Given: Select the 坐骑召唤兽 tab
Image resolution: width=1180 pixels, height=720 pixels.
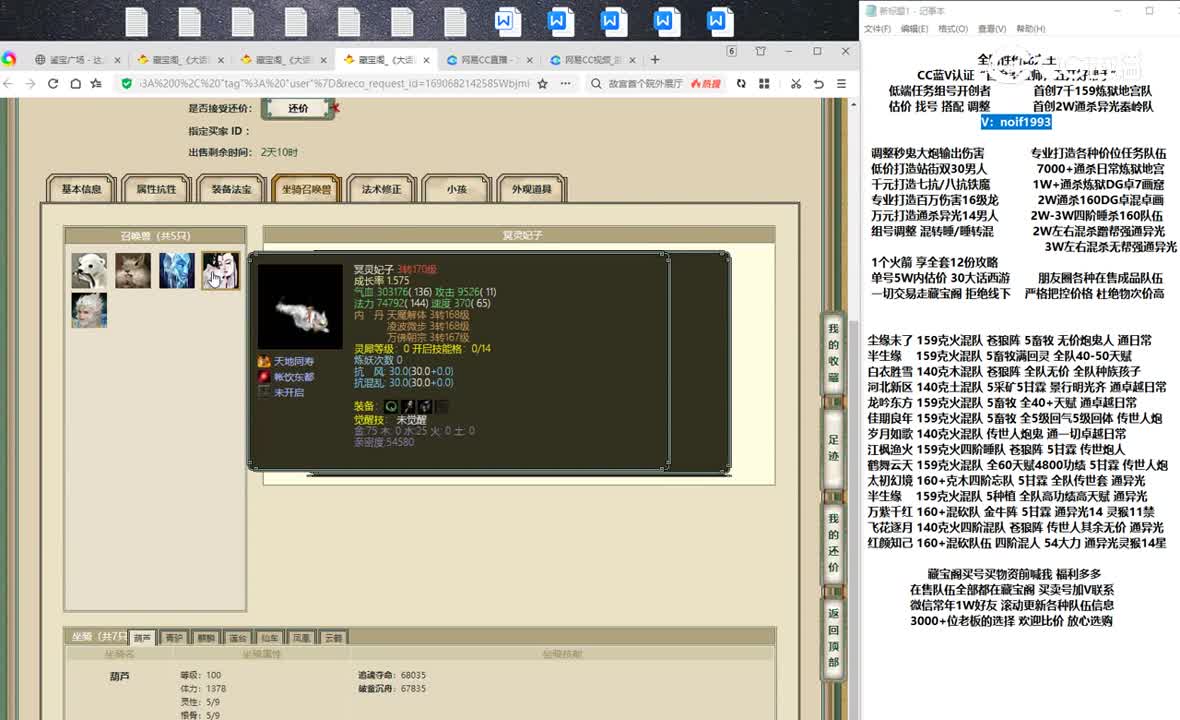Looking at the screenshot, I should click(x=306, y=189).
